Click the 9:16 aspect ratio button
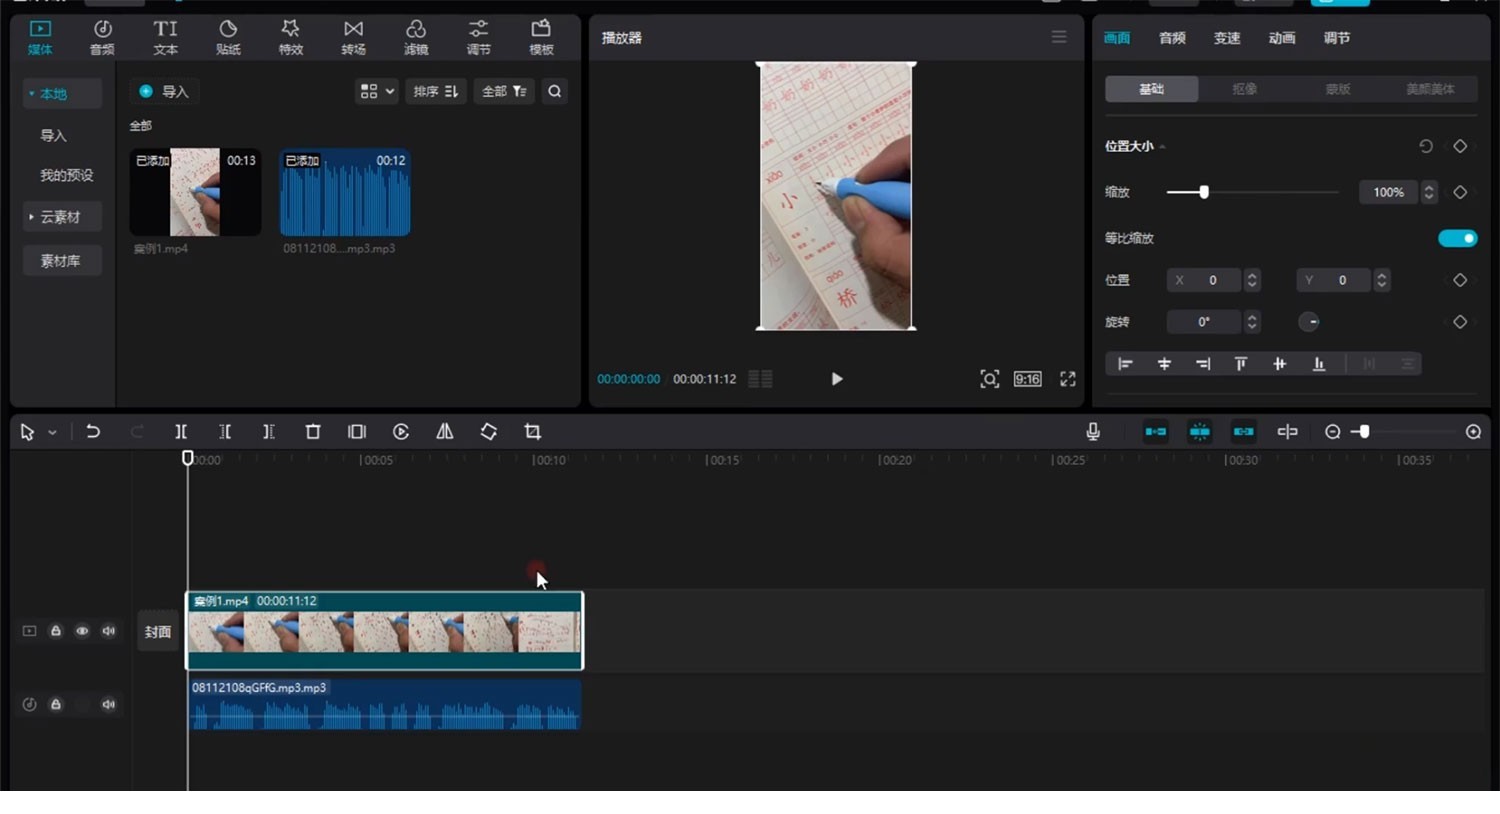 point(1028,379)
